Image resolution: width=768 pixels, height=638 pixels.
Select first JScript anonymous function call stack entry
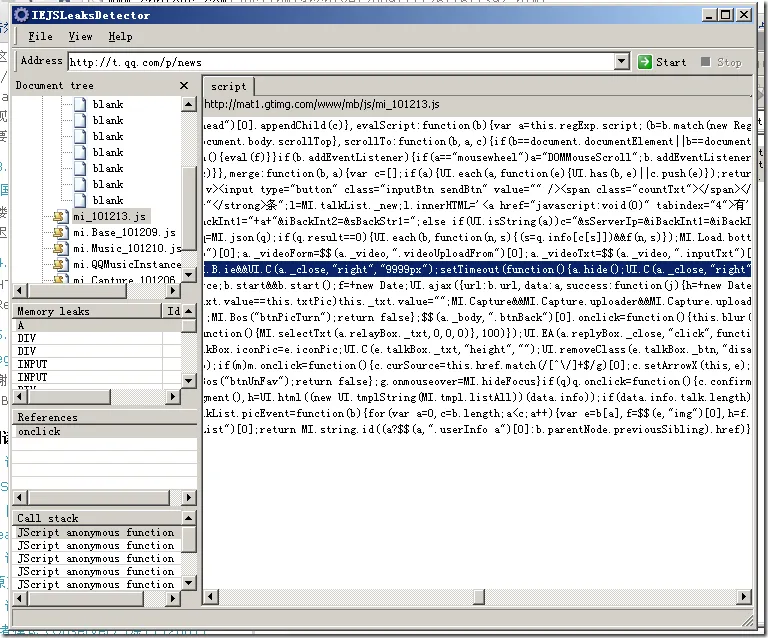tap(95, 533)
